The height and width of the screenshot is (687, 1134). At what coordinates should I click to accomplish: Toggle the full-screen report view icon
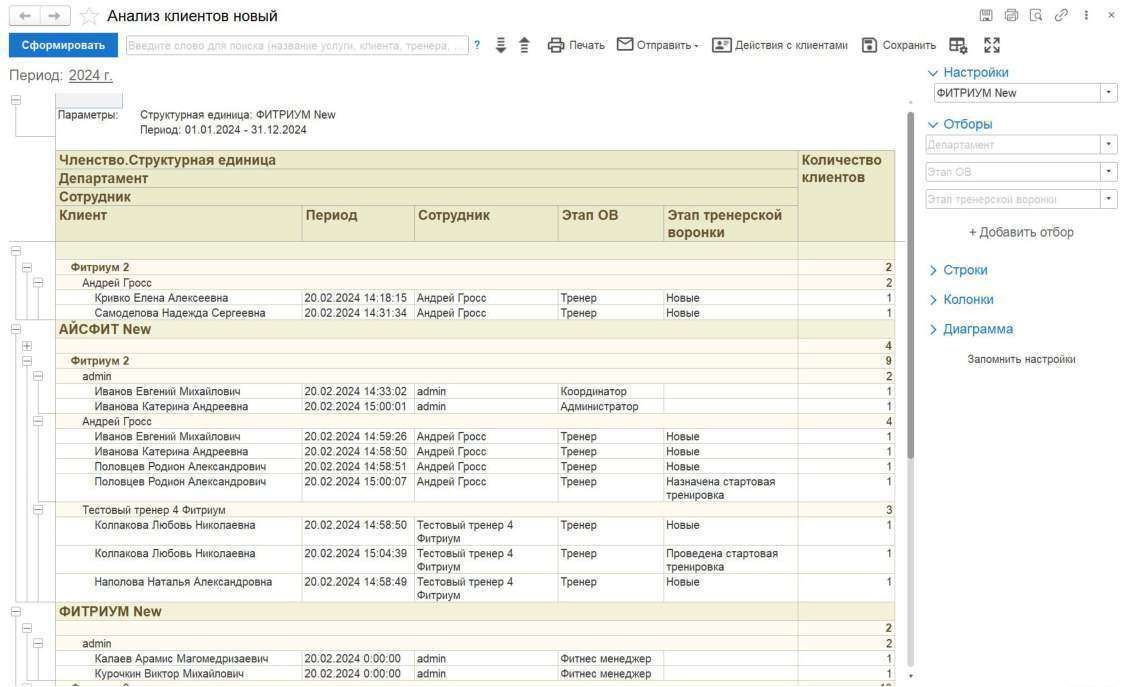pos(992,45)
